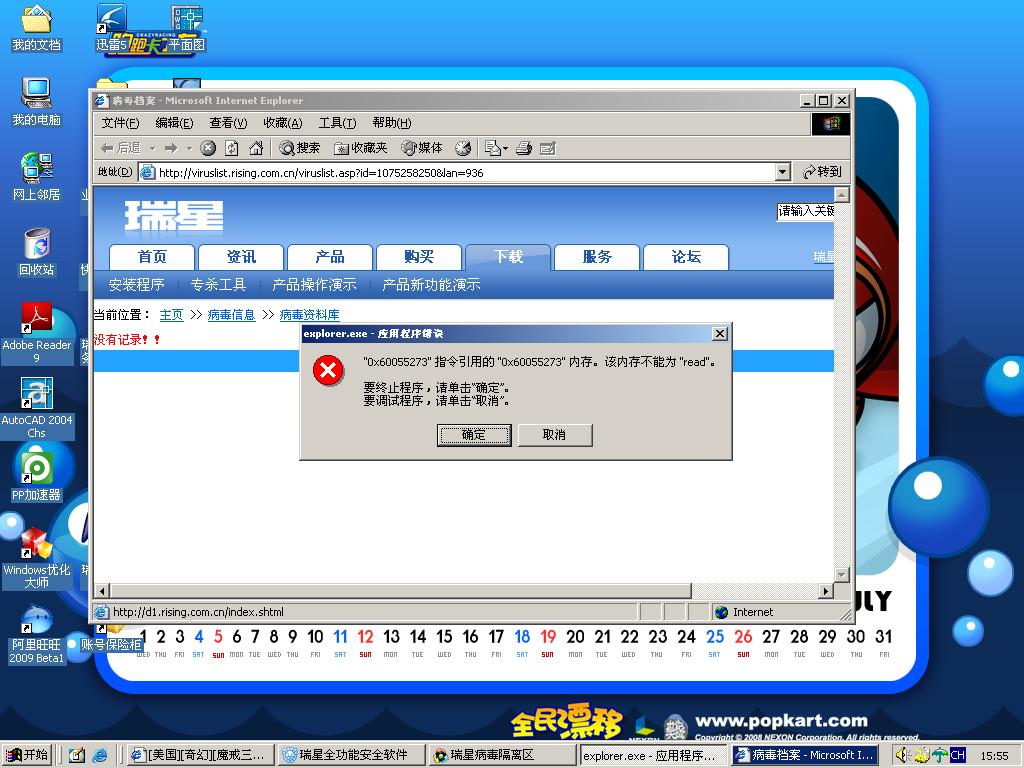Click the IE quick launch icon in taskbar

(x=100, y=756)
